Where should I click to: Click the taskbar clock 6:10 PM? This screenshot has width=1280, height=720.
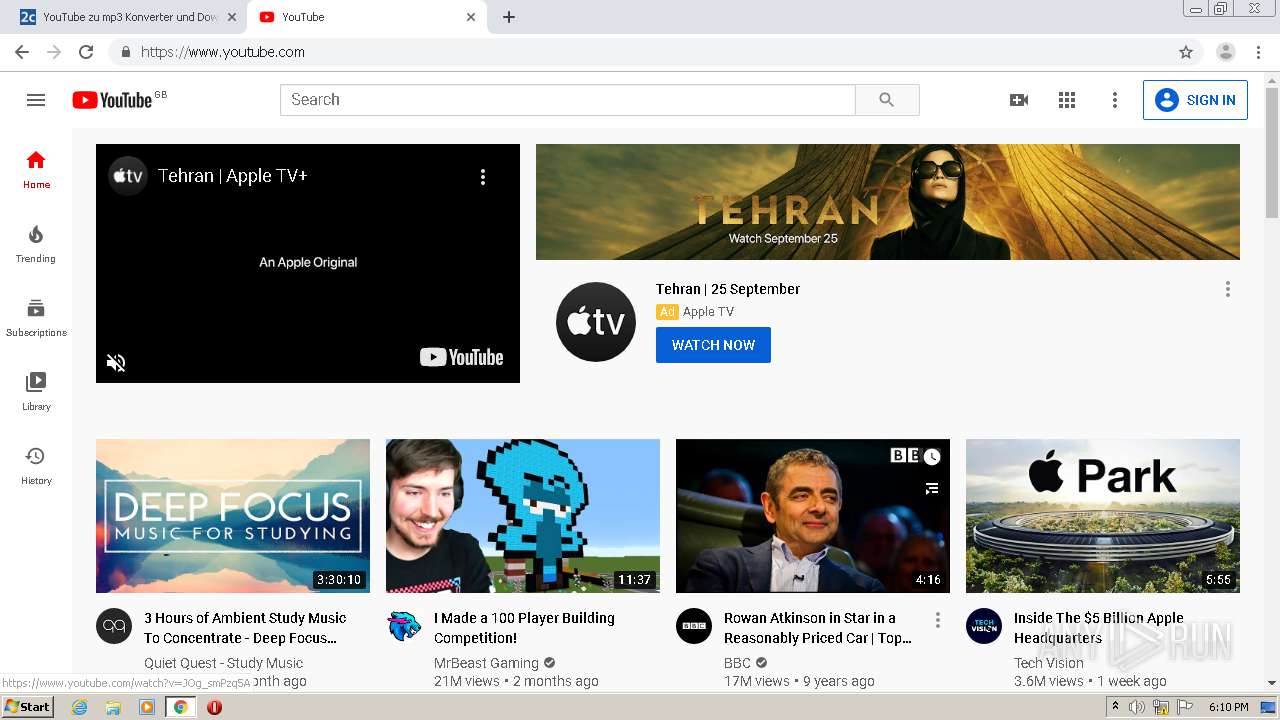click(x=1228, y=707)
